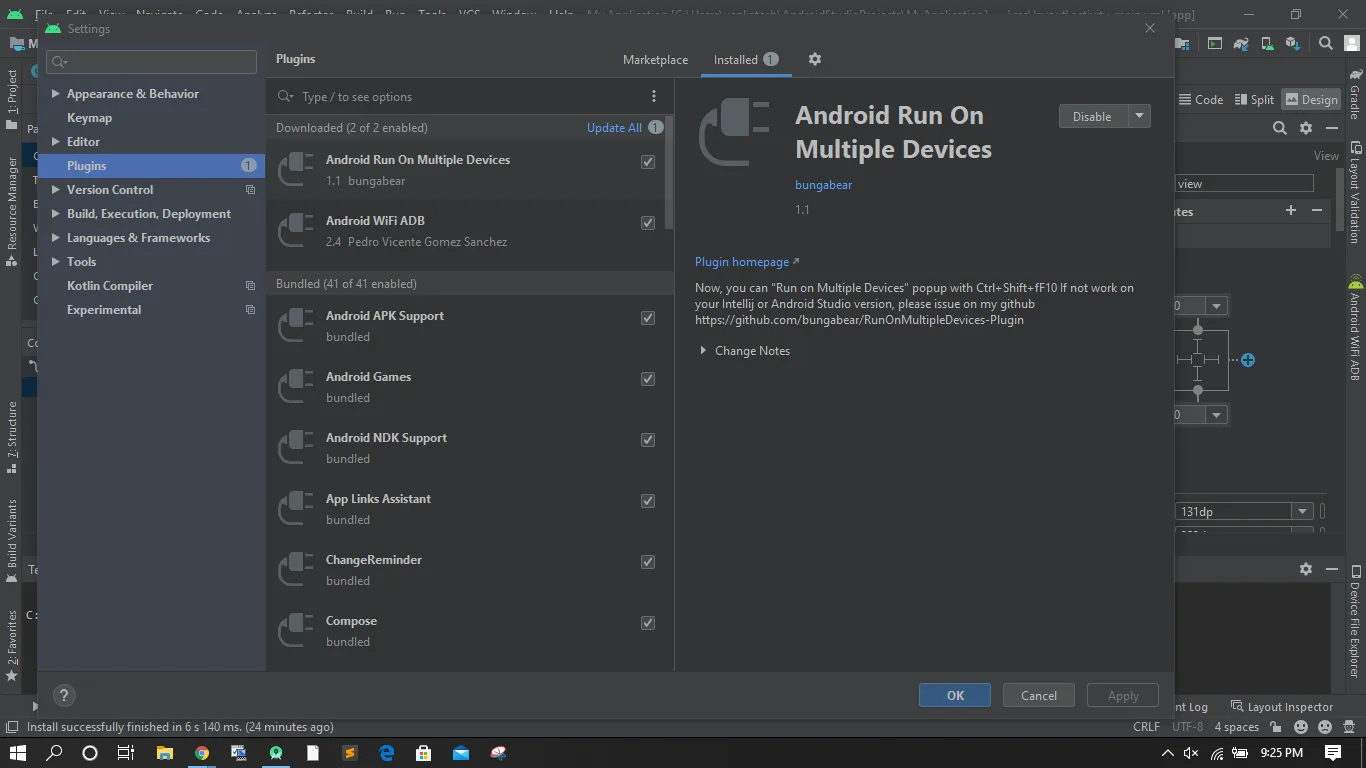Open the plugin list options kebab menu
Image resolution: width=1366 pixels, height=768 pixels.
(654, 96)
